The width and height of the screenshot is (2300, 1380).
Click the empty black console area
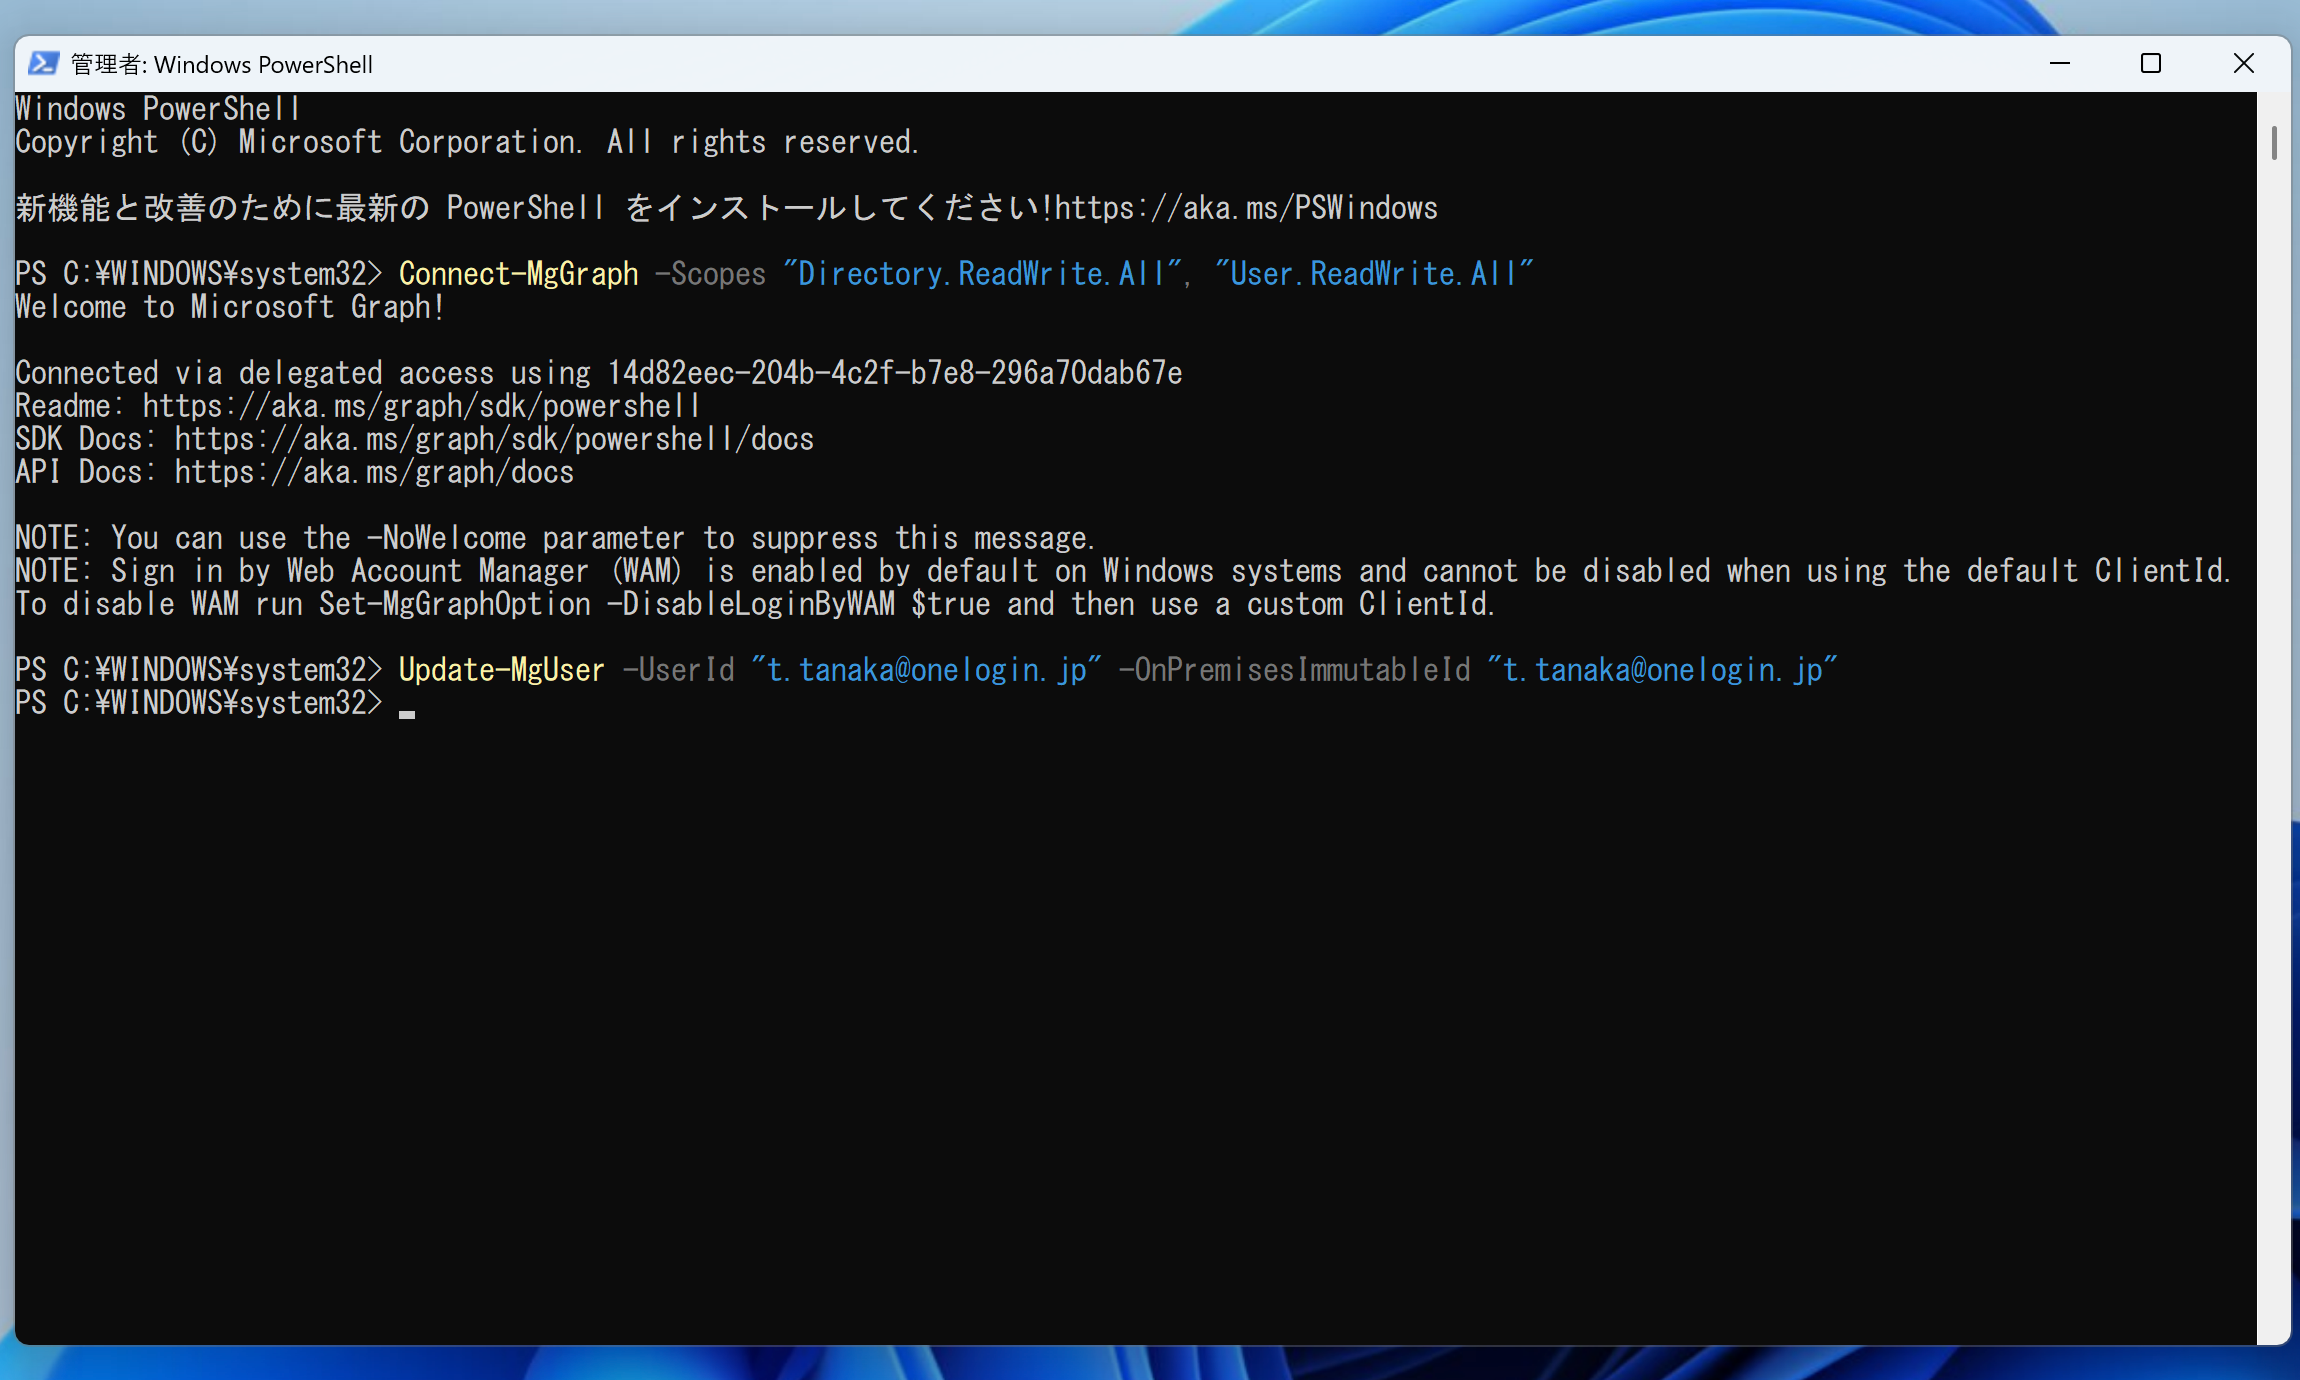click(1135, 1030)
